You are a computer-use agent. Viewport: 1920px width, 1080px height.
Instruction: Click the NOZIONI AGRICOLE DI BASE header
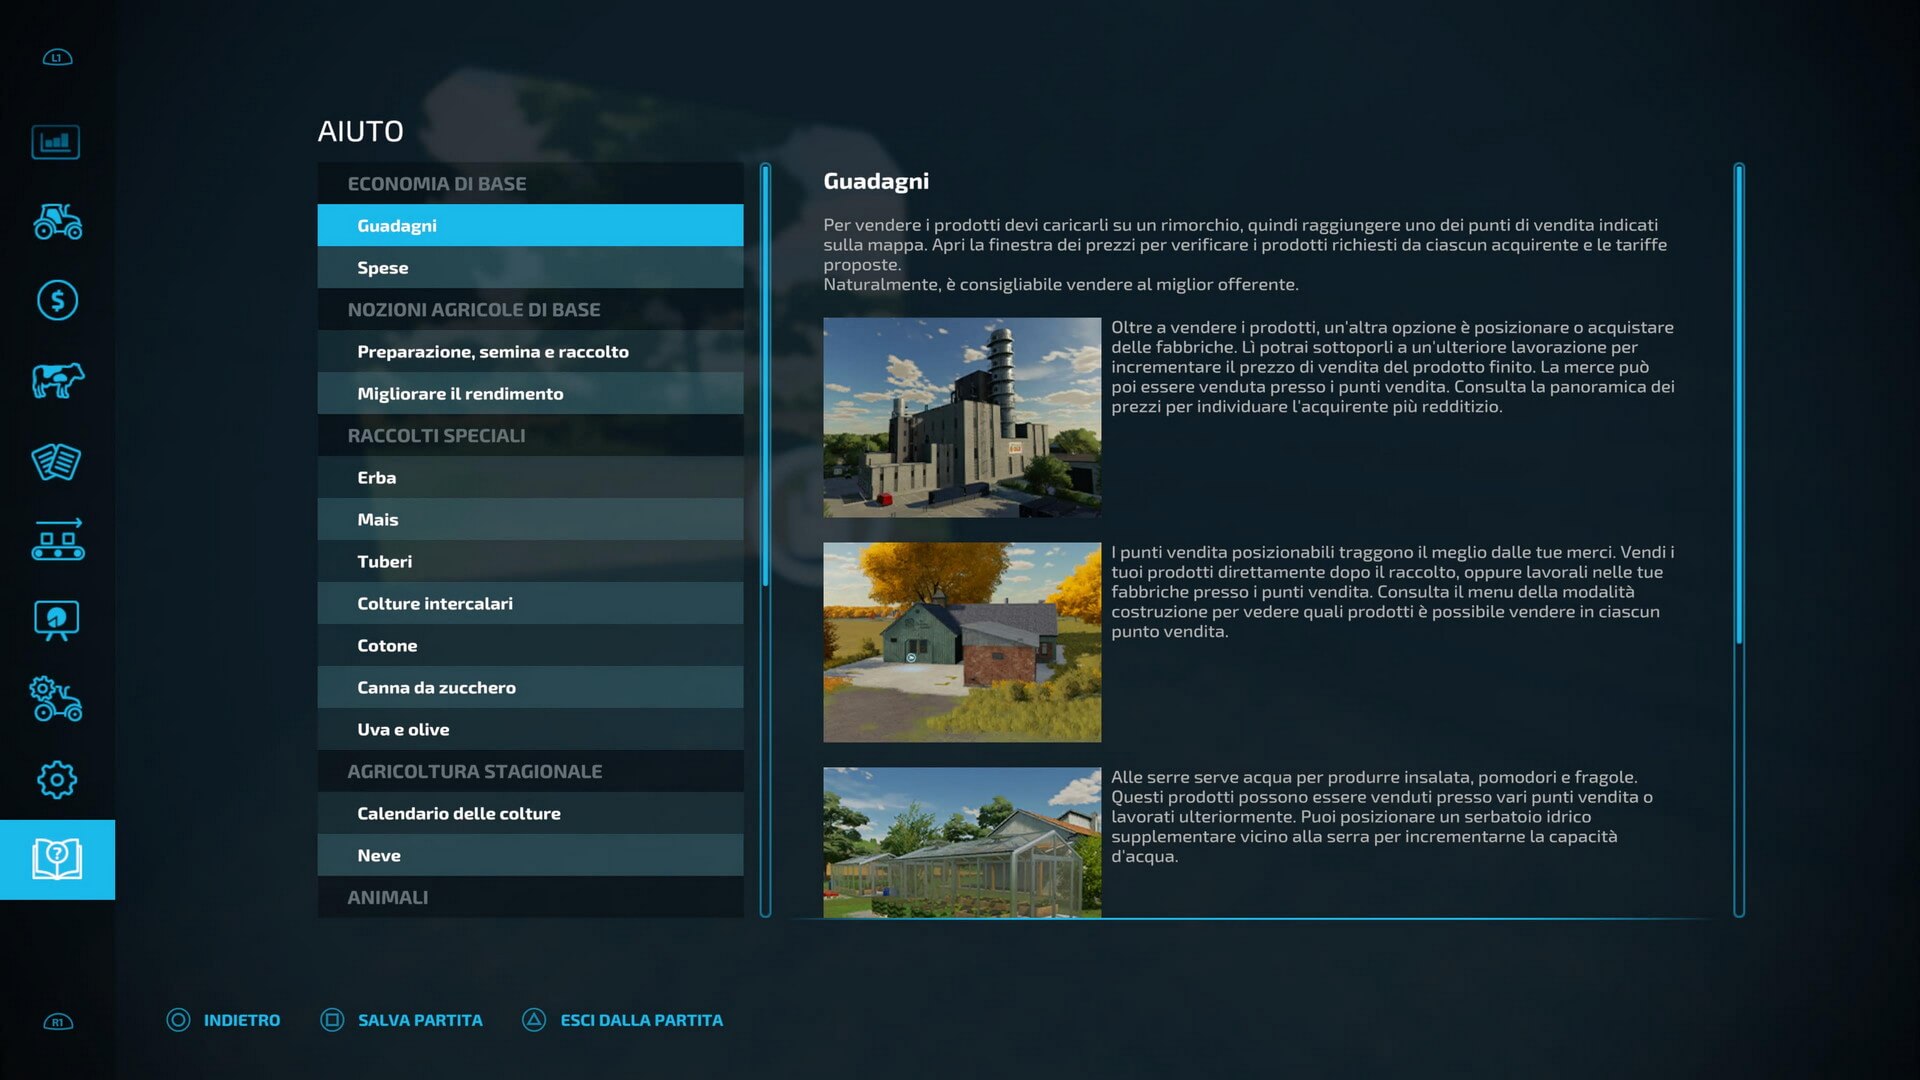pos(530,309)
